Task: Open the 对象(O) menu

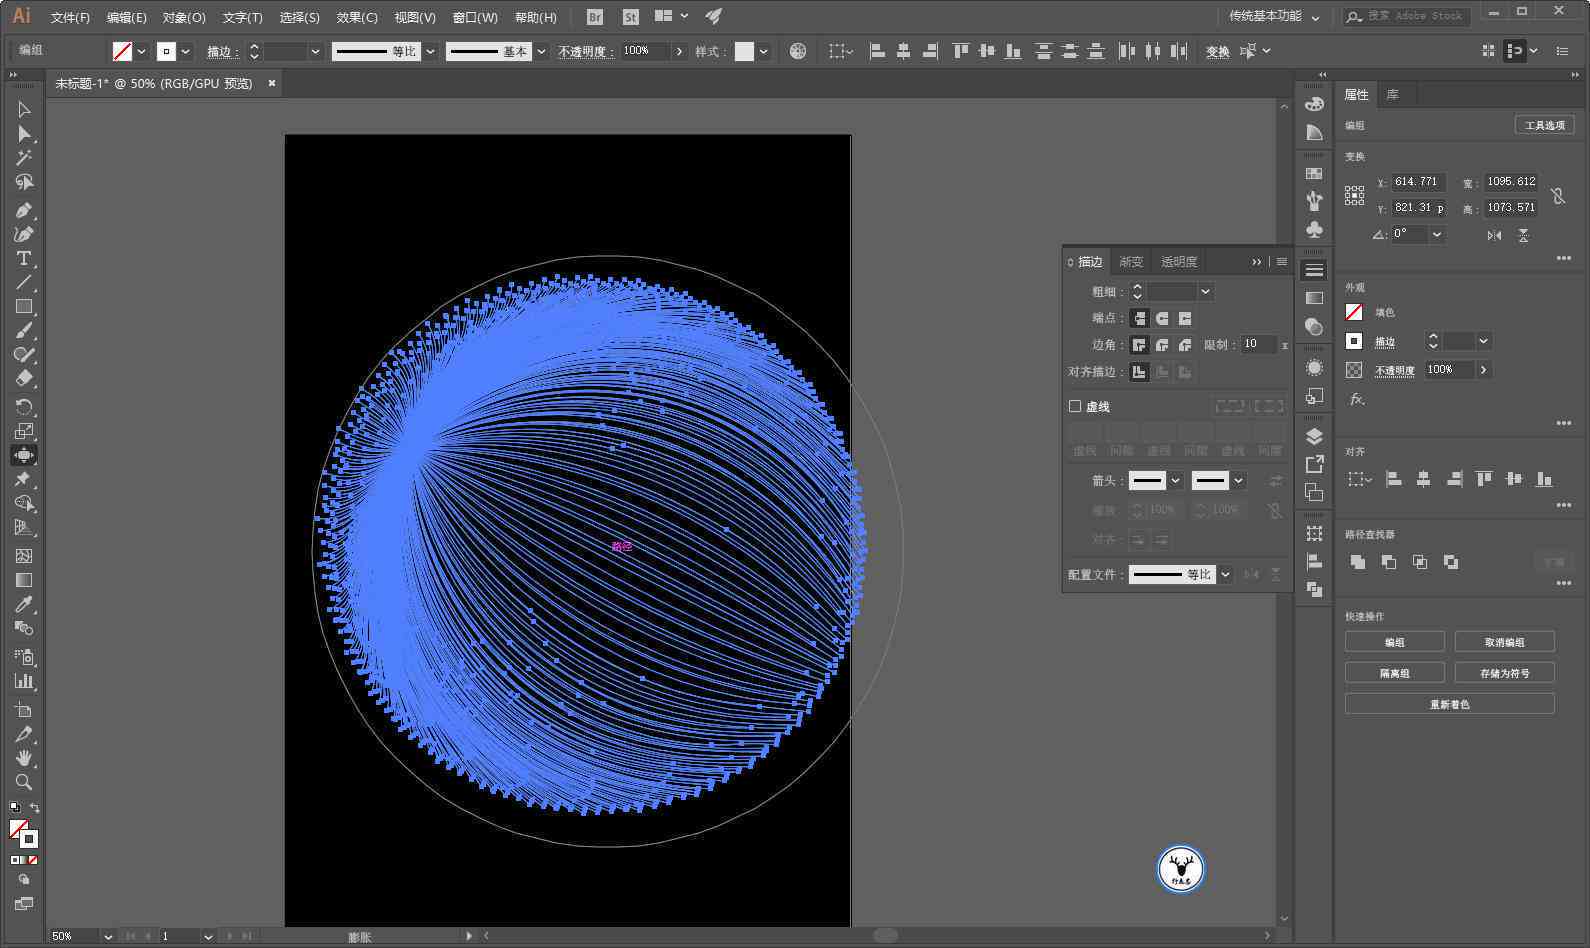Action: pos(184,17)
